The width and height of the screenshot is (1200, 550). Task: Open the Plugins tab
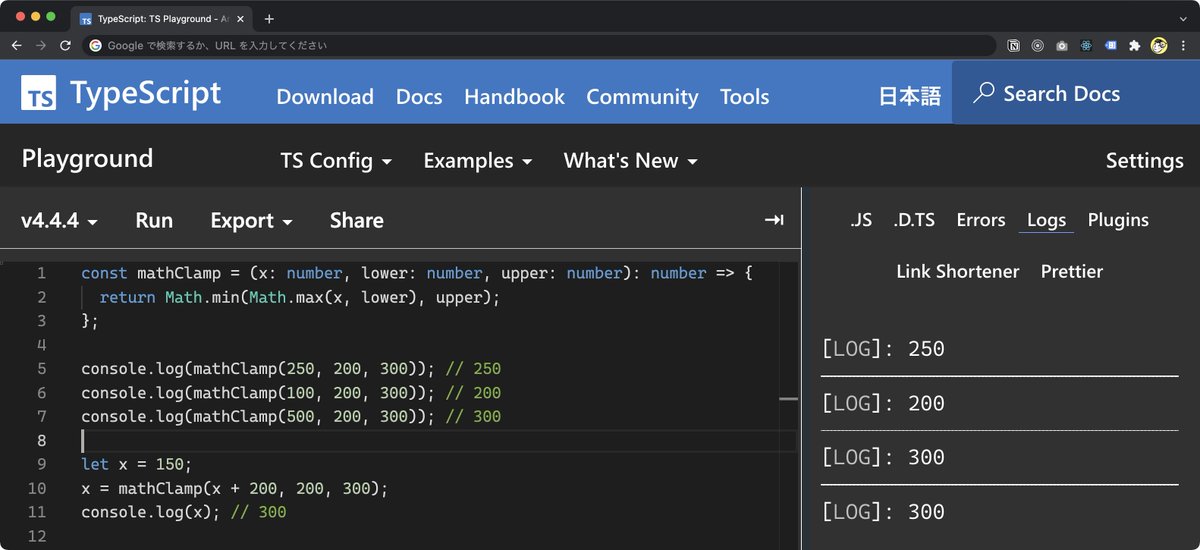tap(1118, 220)
